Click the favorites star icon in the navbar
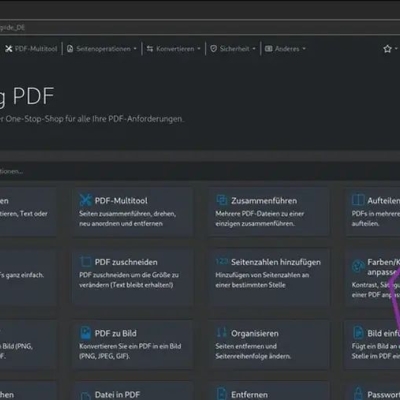 coord(387,49)
